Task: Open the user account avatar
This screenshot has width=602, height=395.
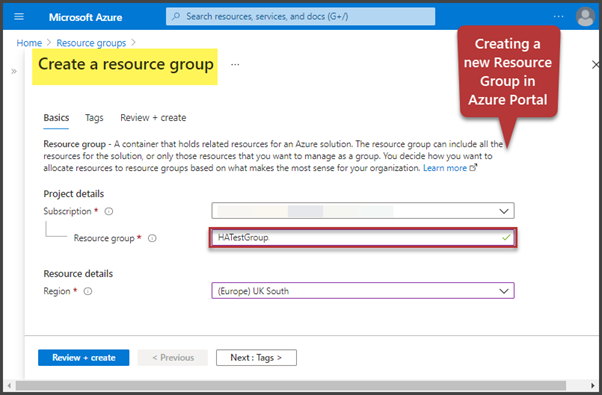Action: tap(585, 17)
